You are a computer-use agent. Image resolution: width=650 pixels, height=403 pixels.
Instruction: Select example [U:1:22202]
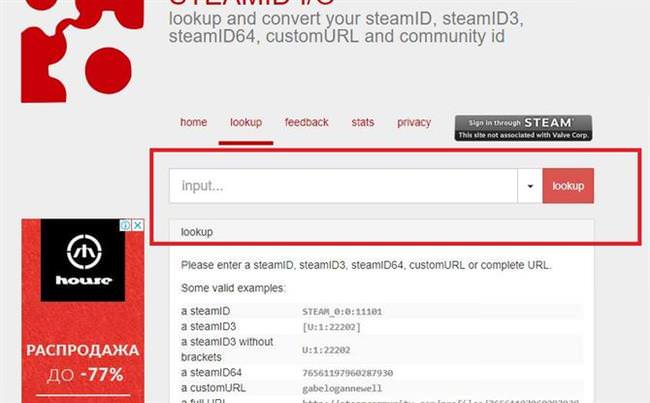(331, 327)
